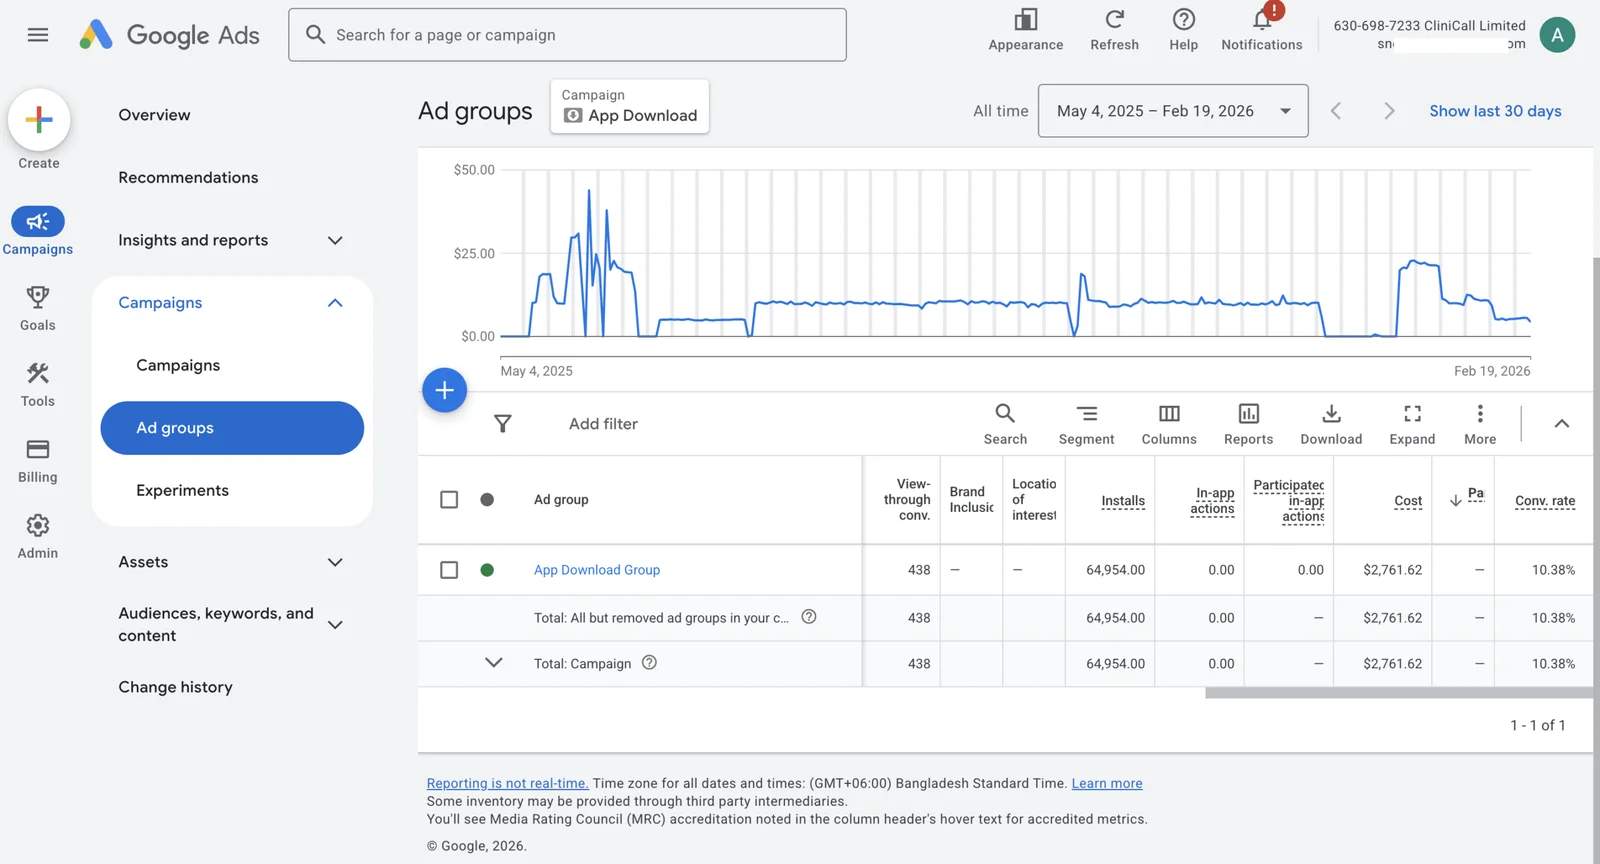The width and height of the screenshot is (1600, 864).
Task: Toggle the select-all checkbox in table header
Action: [449, 500]
